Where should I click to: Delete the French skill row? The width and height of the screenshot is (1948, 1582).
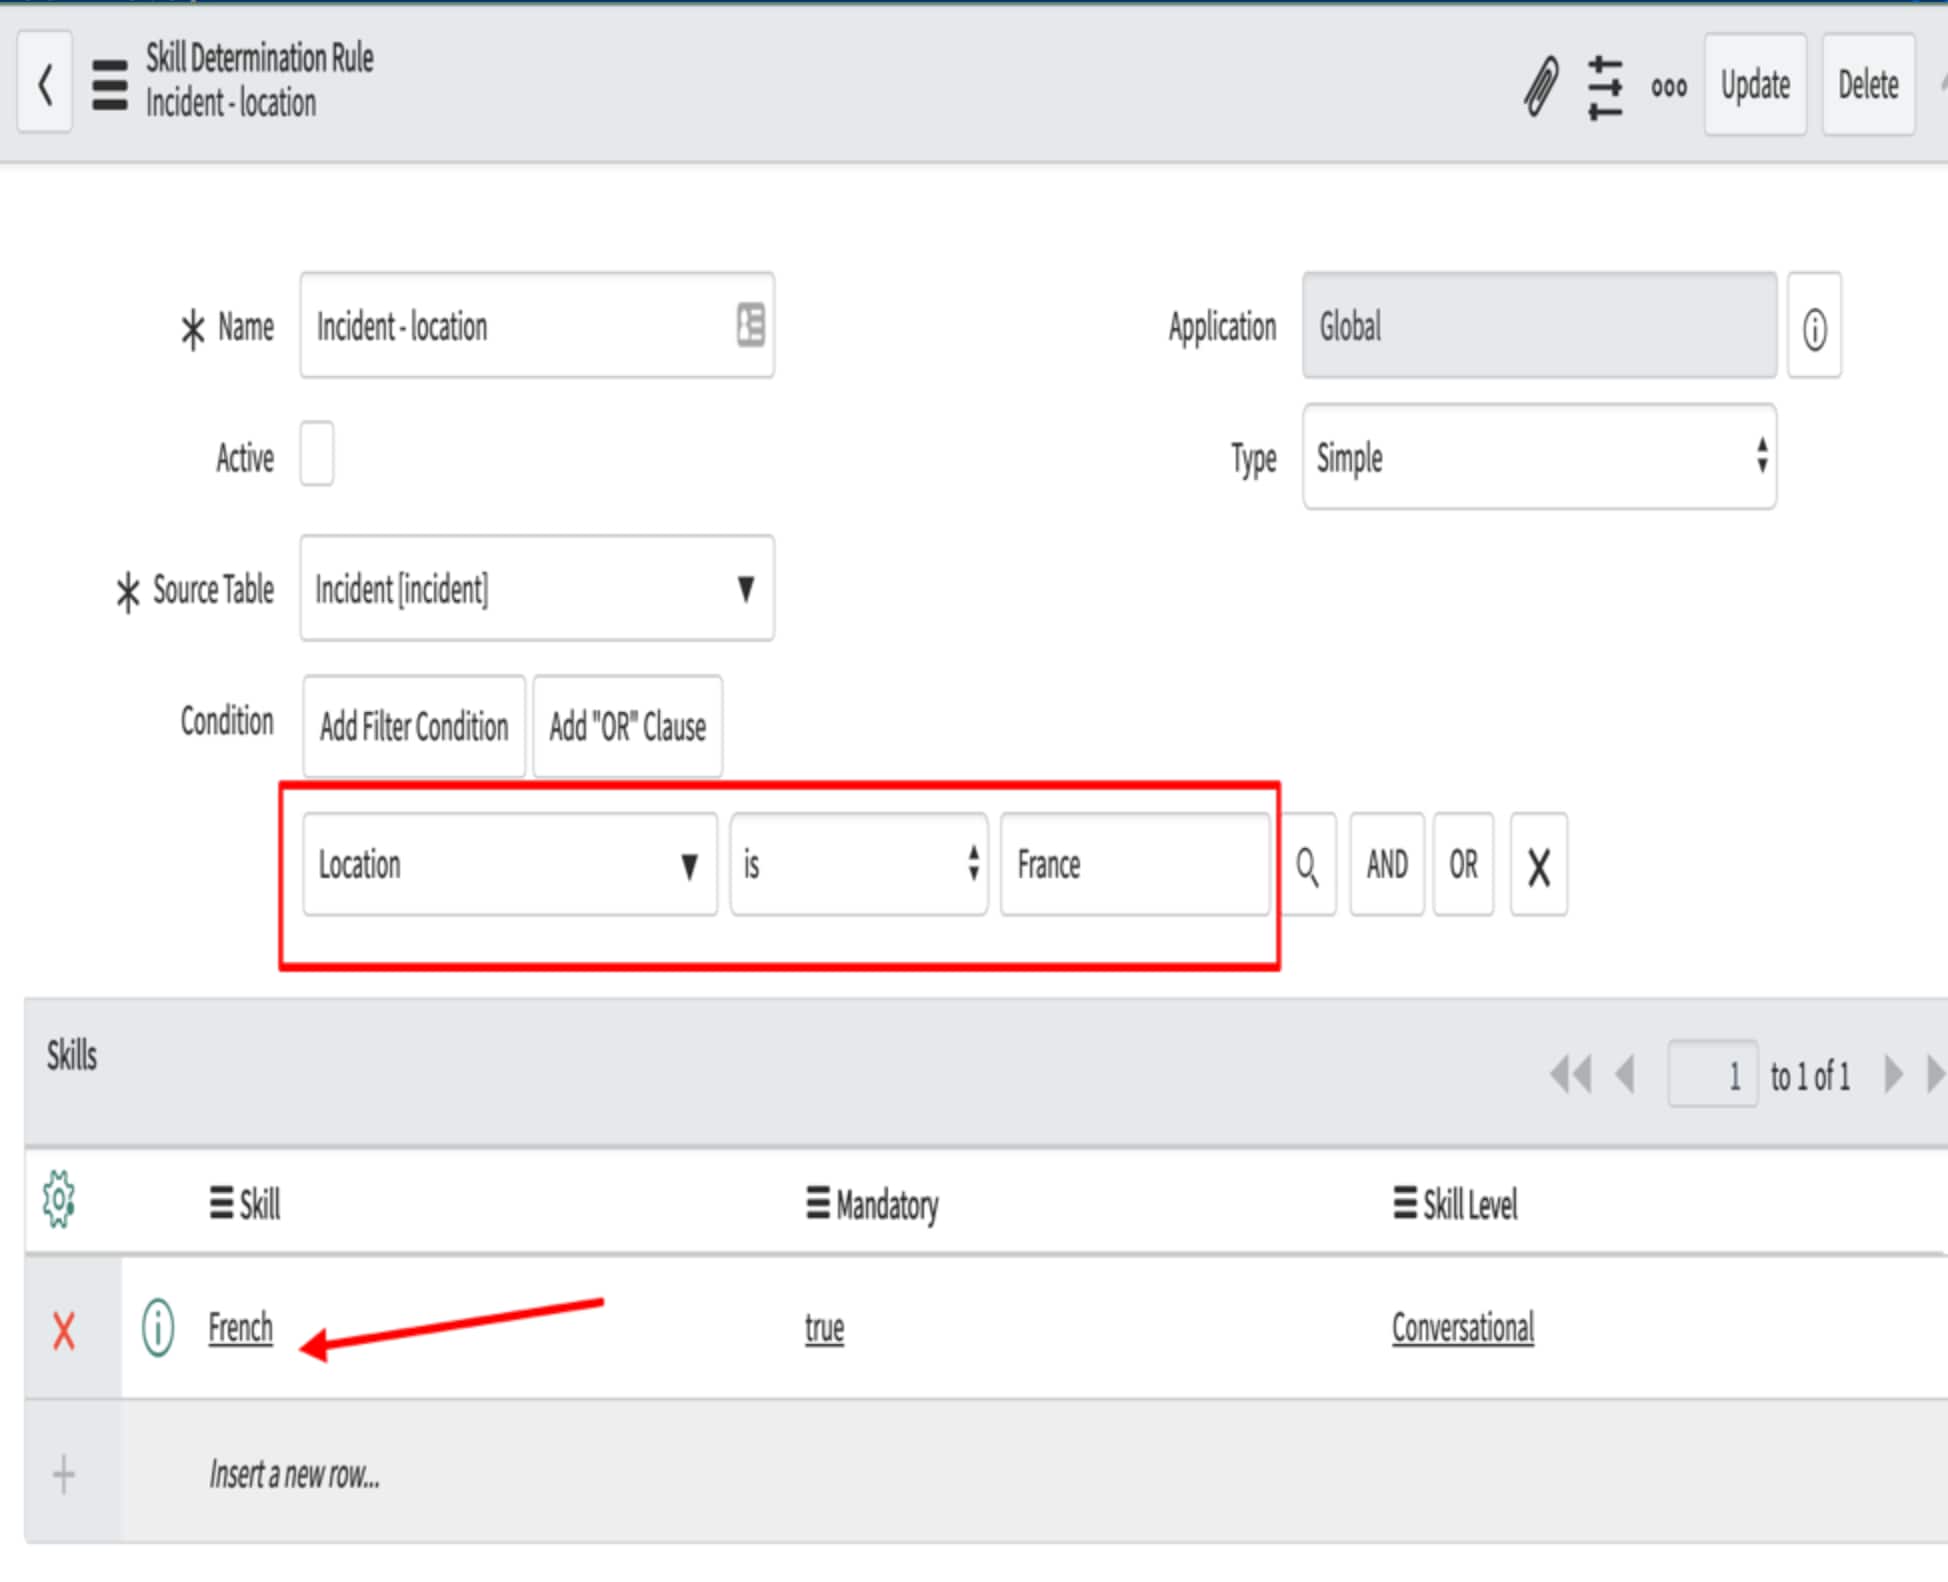(62, 1330)
